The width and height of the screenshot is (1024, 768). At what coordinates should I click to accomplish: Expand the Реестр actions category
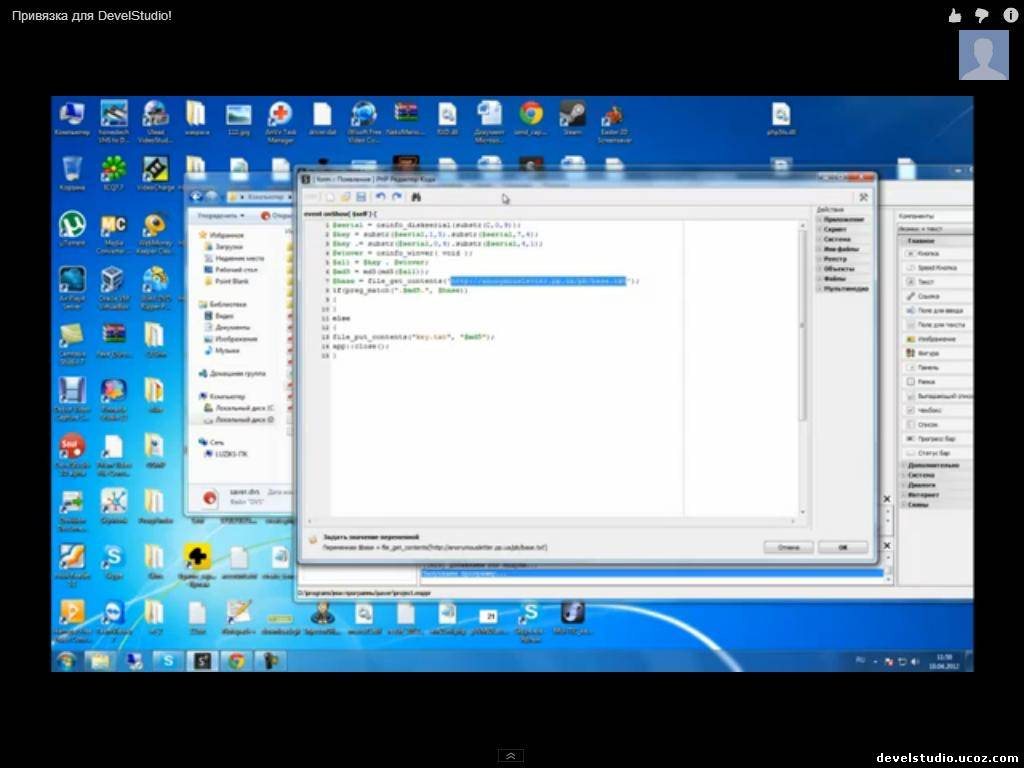click(834, 259)
